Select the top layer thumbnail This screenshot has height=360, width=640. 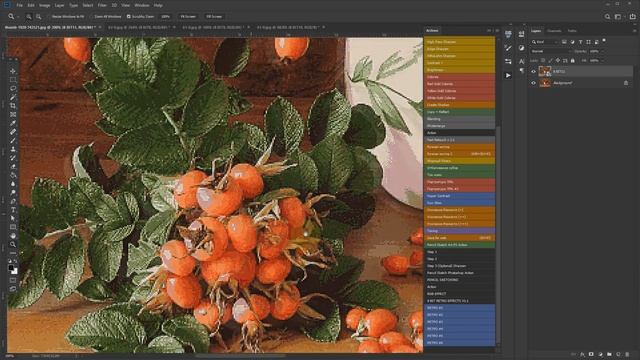click(x=544, y=71)
